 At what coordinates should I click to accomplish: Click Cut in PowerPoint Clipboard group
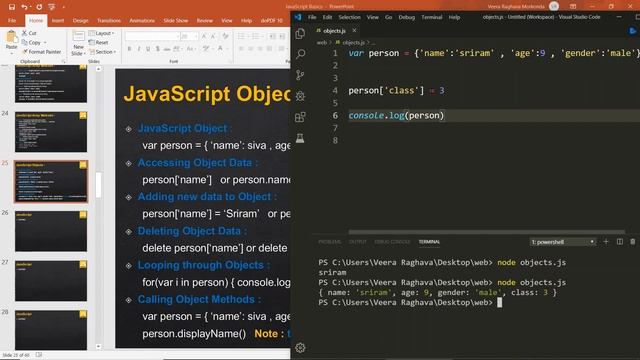[29, 33]
